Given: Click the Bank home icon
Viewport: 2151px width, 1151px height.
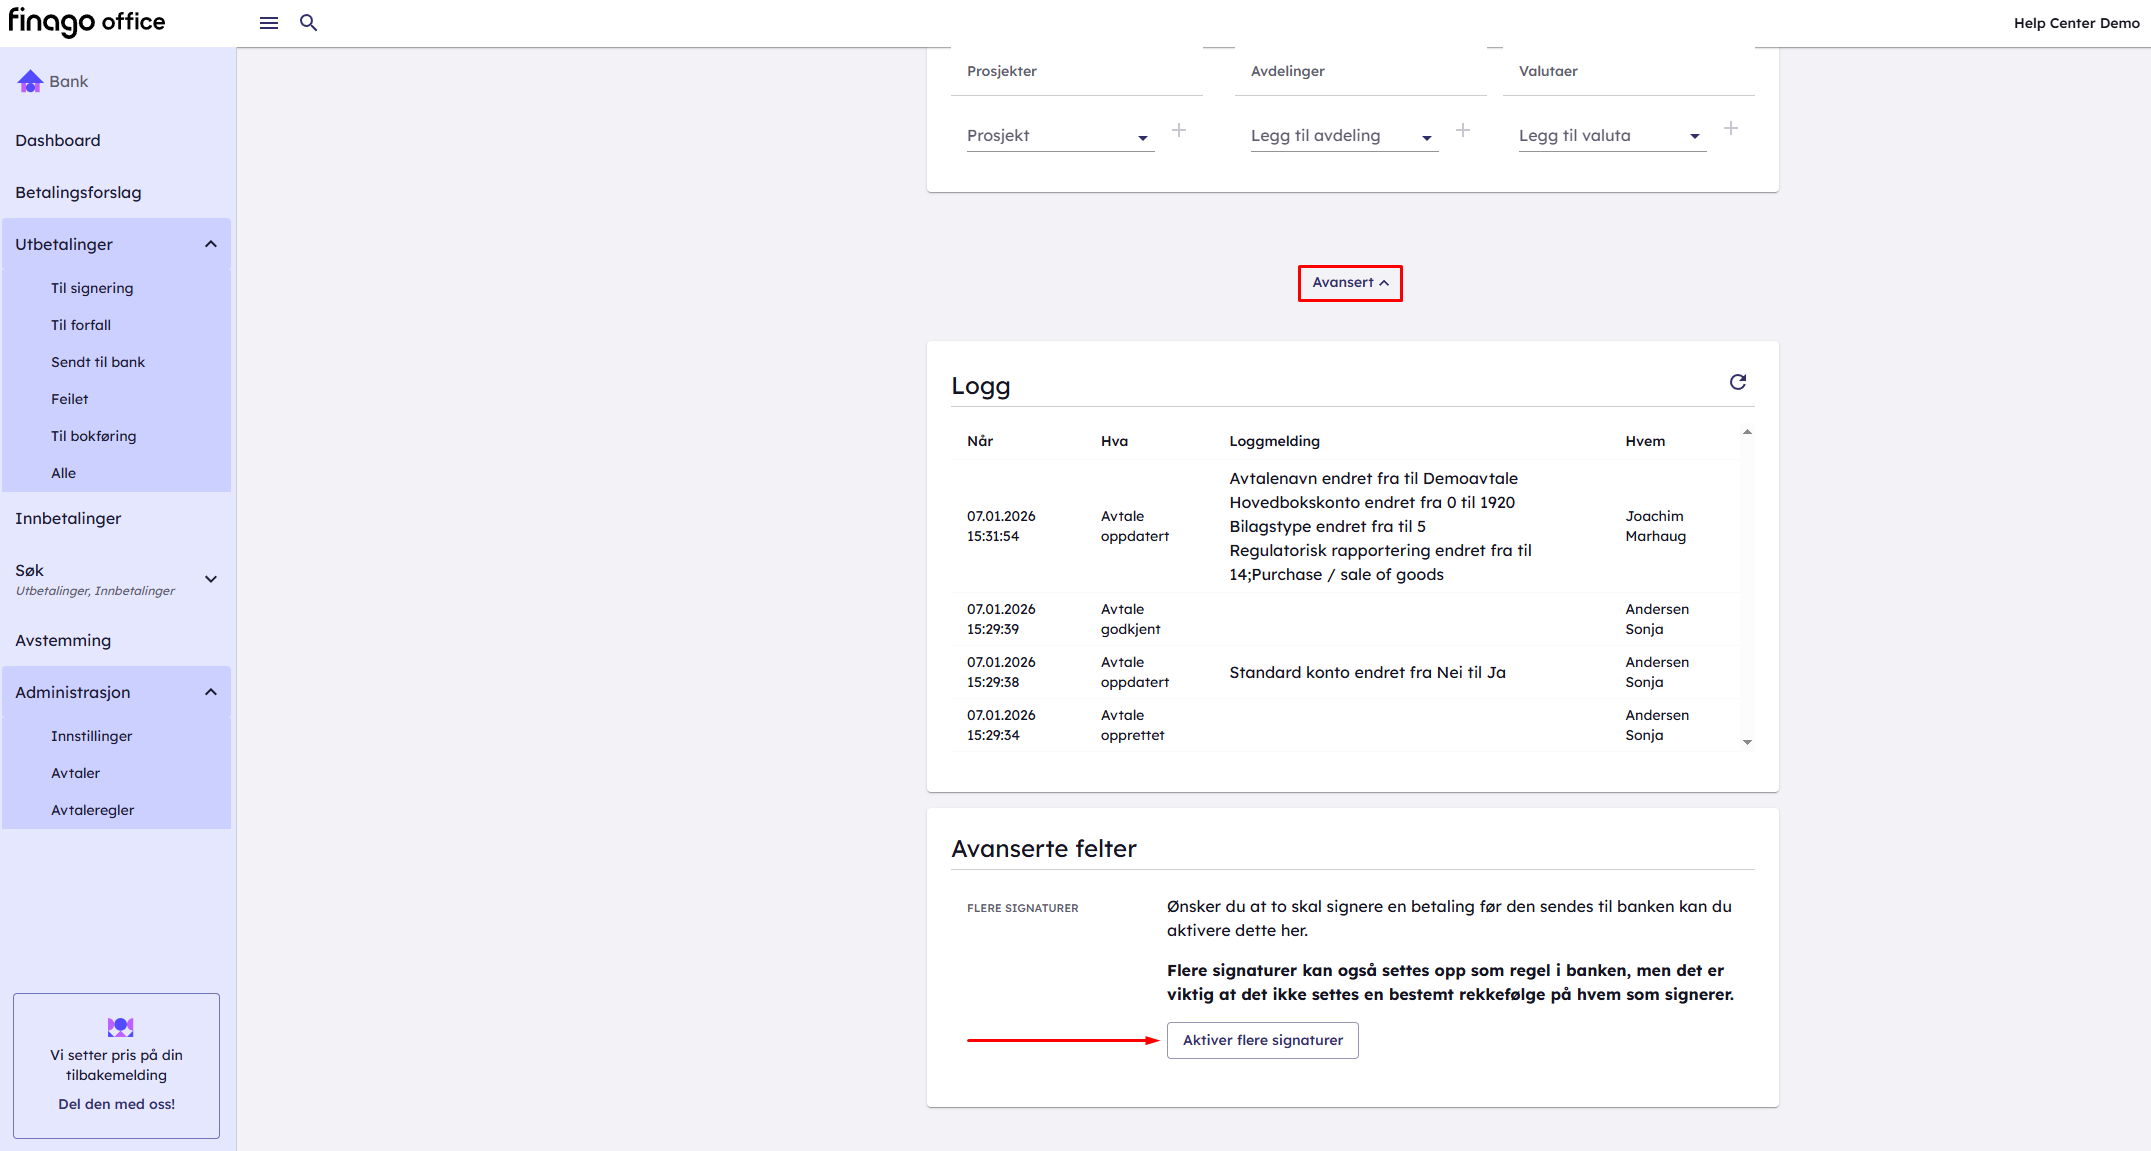Looking at the screenshot, I should [30, 81].
